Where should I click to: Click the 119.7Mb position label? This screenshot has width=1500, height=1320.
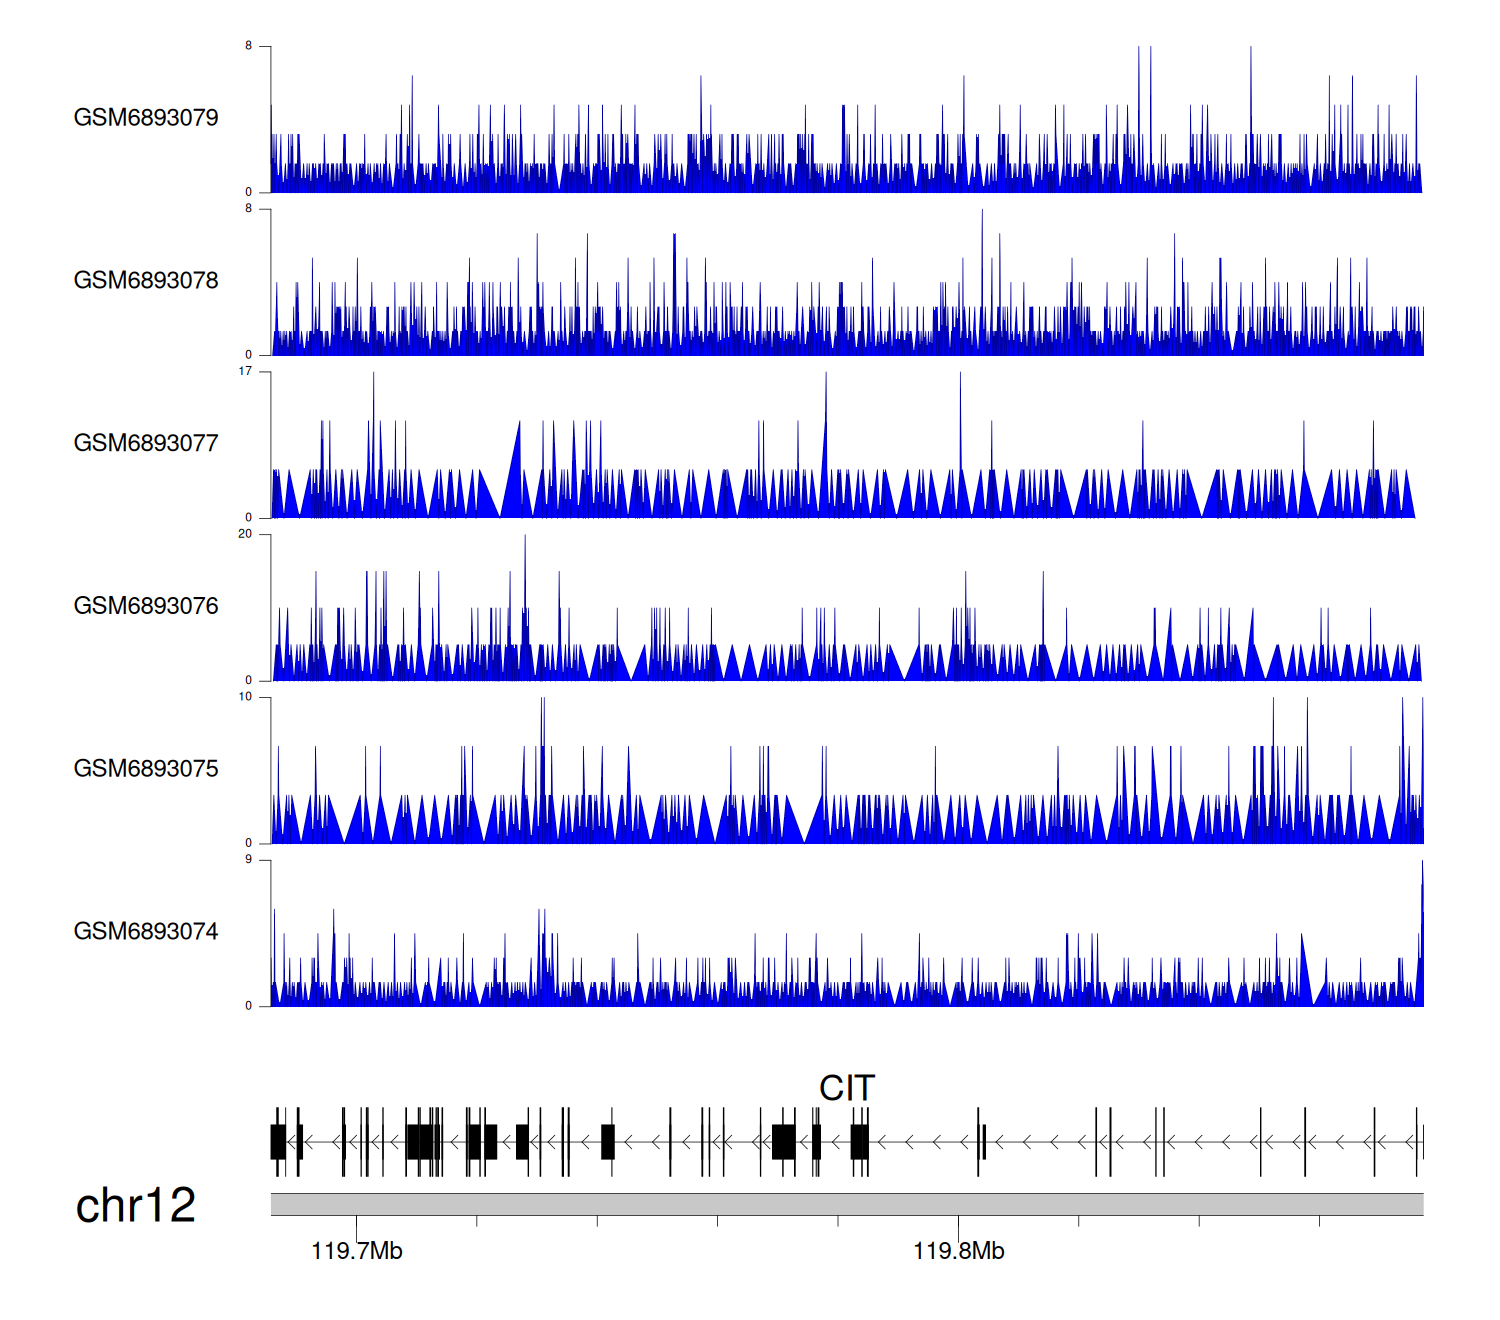357,1251
